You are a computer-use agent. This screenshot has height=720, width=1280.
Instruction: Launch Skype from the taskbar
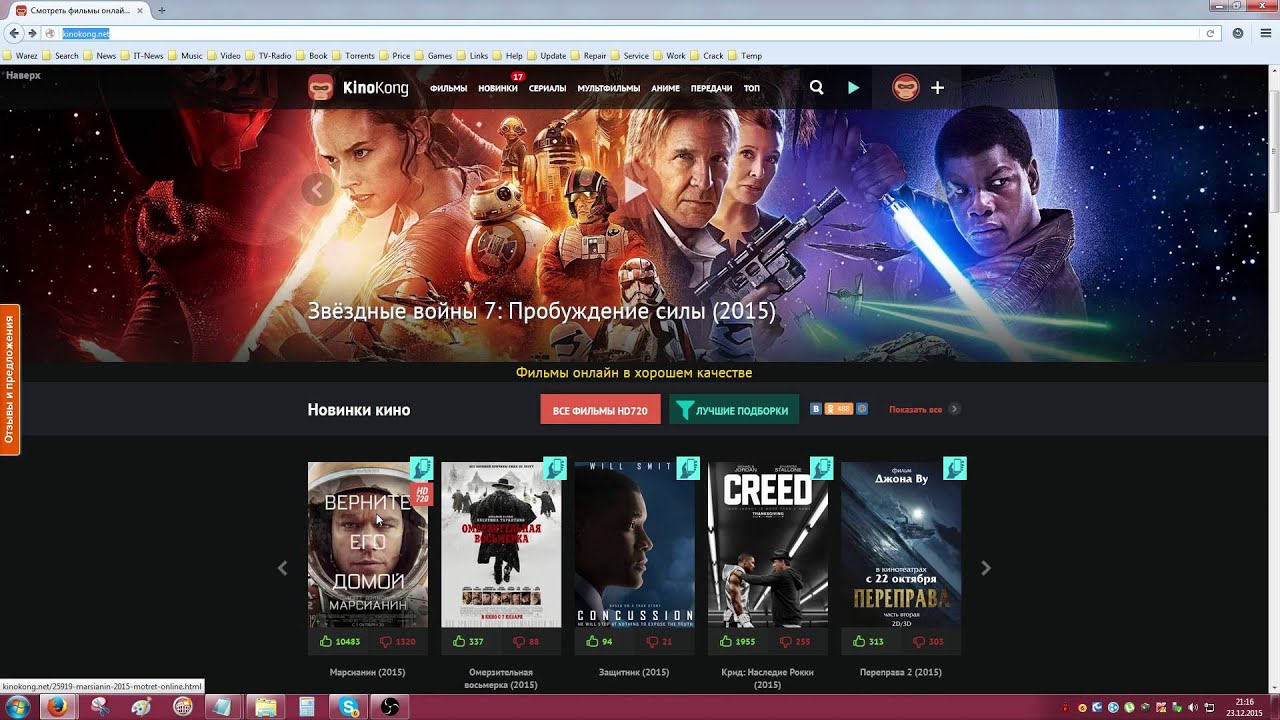tap(349, 707)
